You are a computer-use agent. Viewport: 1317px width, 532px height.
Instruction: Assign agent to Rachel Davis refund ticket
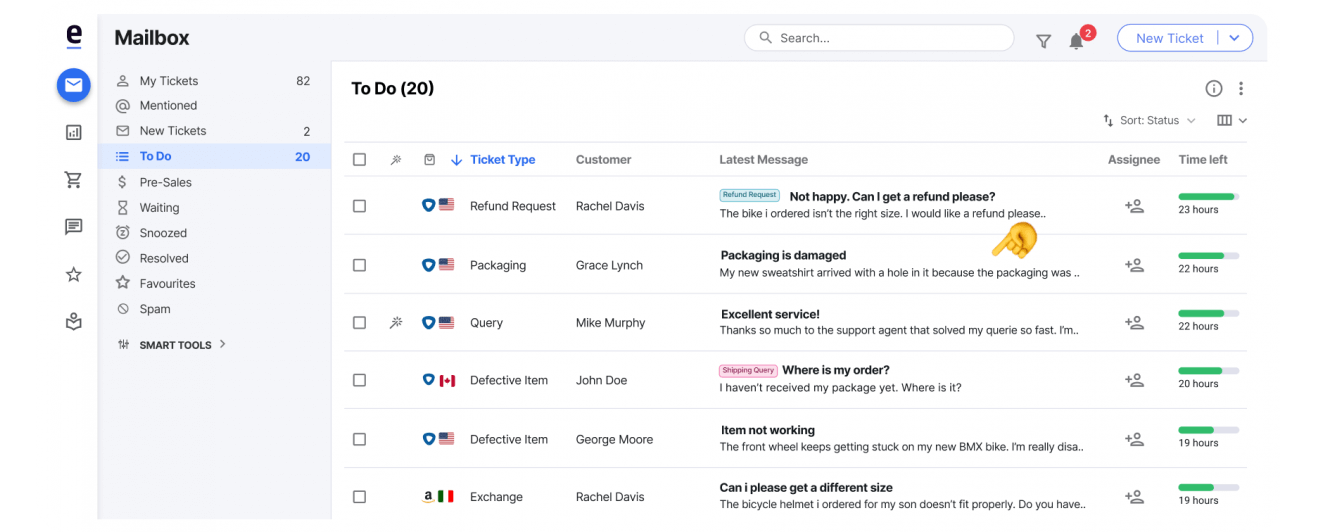pos(1134,206)
